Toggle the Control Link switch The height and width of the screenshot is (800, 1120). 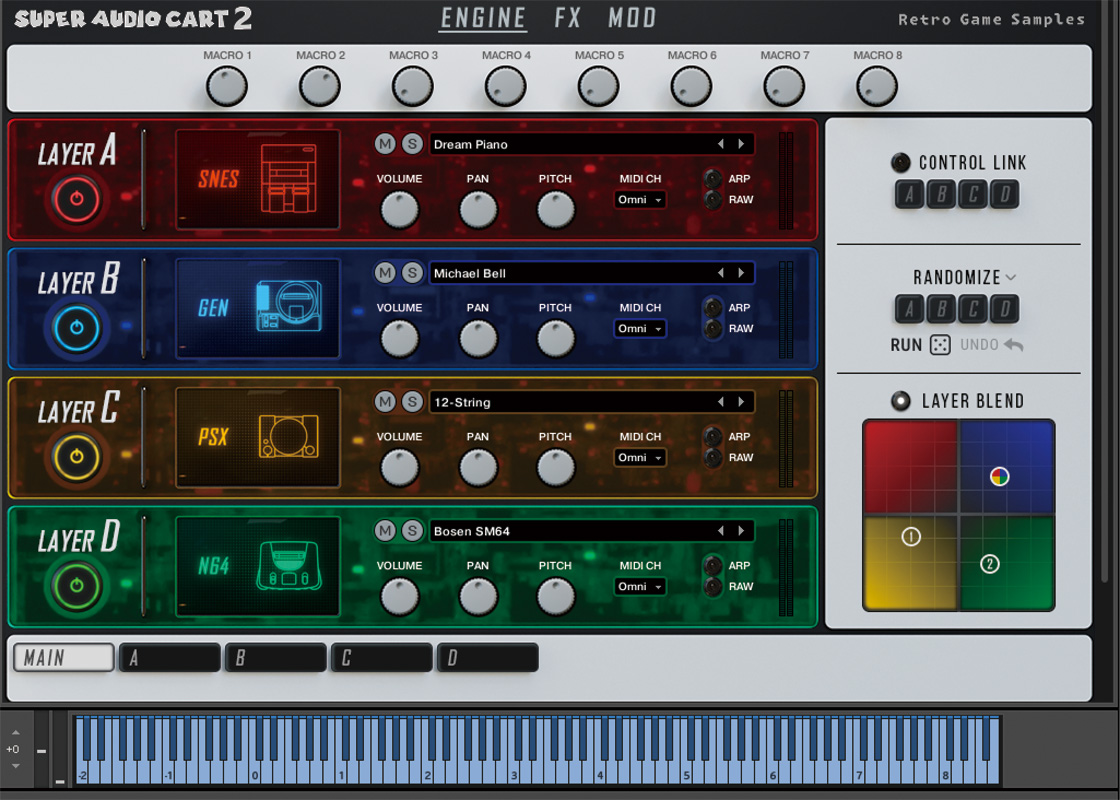click(901, 163)
